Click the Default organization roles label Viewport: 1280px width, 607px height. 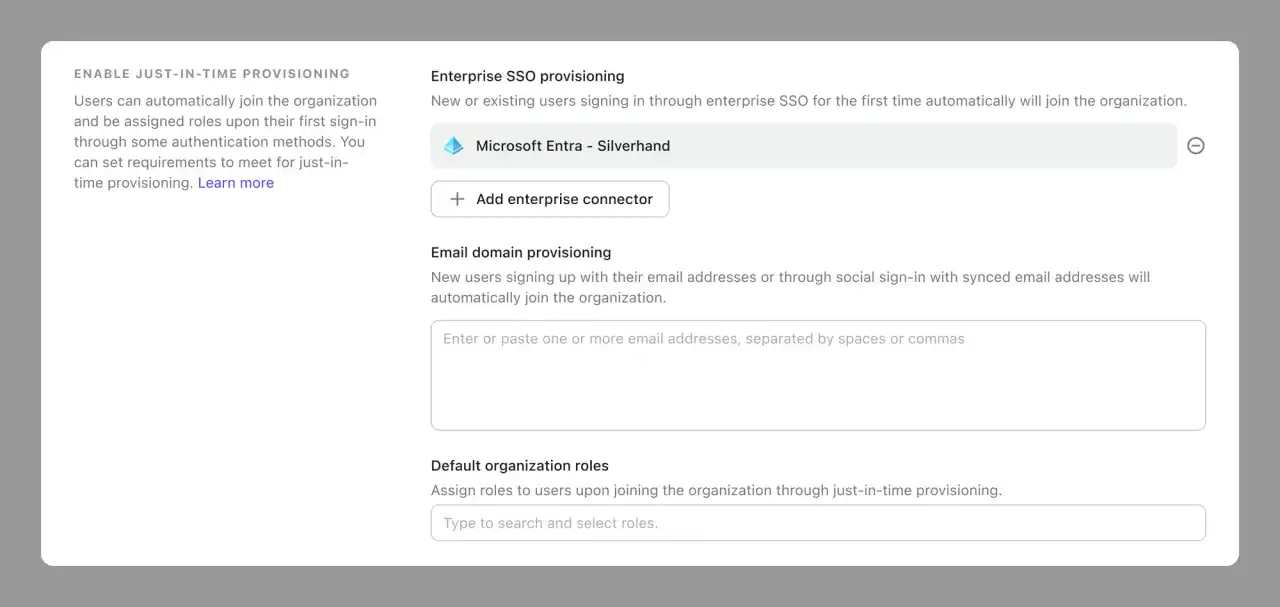pos(519,465)
